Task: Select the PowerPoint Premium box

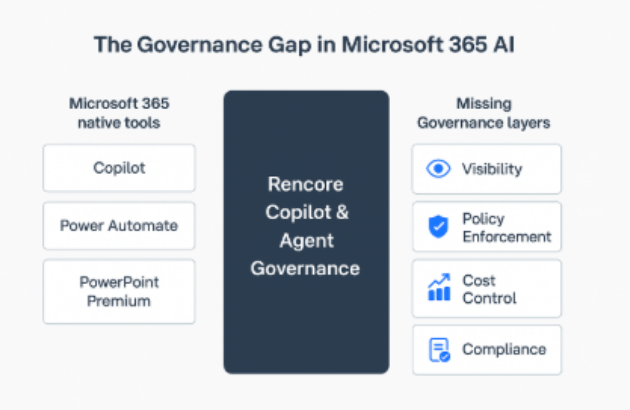Action: [x=119, y=292]
